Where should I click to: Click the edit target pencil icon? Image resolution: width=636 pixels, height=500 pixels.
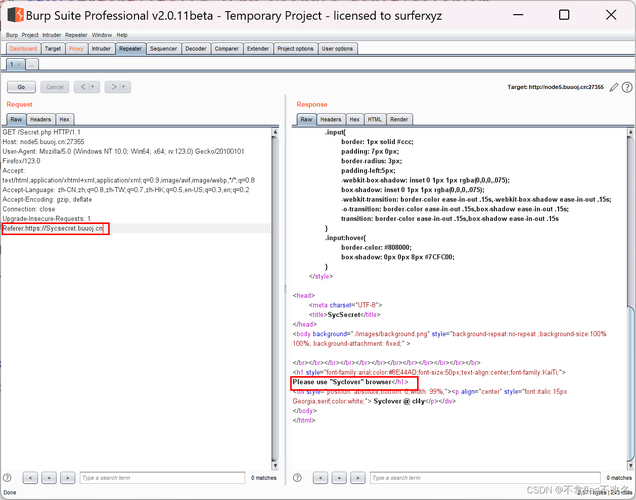tap(614, 87)
